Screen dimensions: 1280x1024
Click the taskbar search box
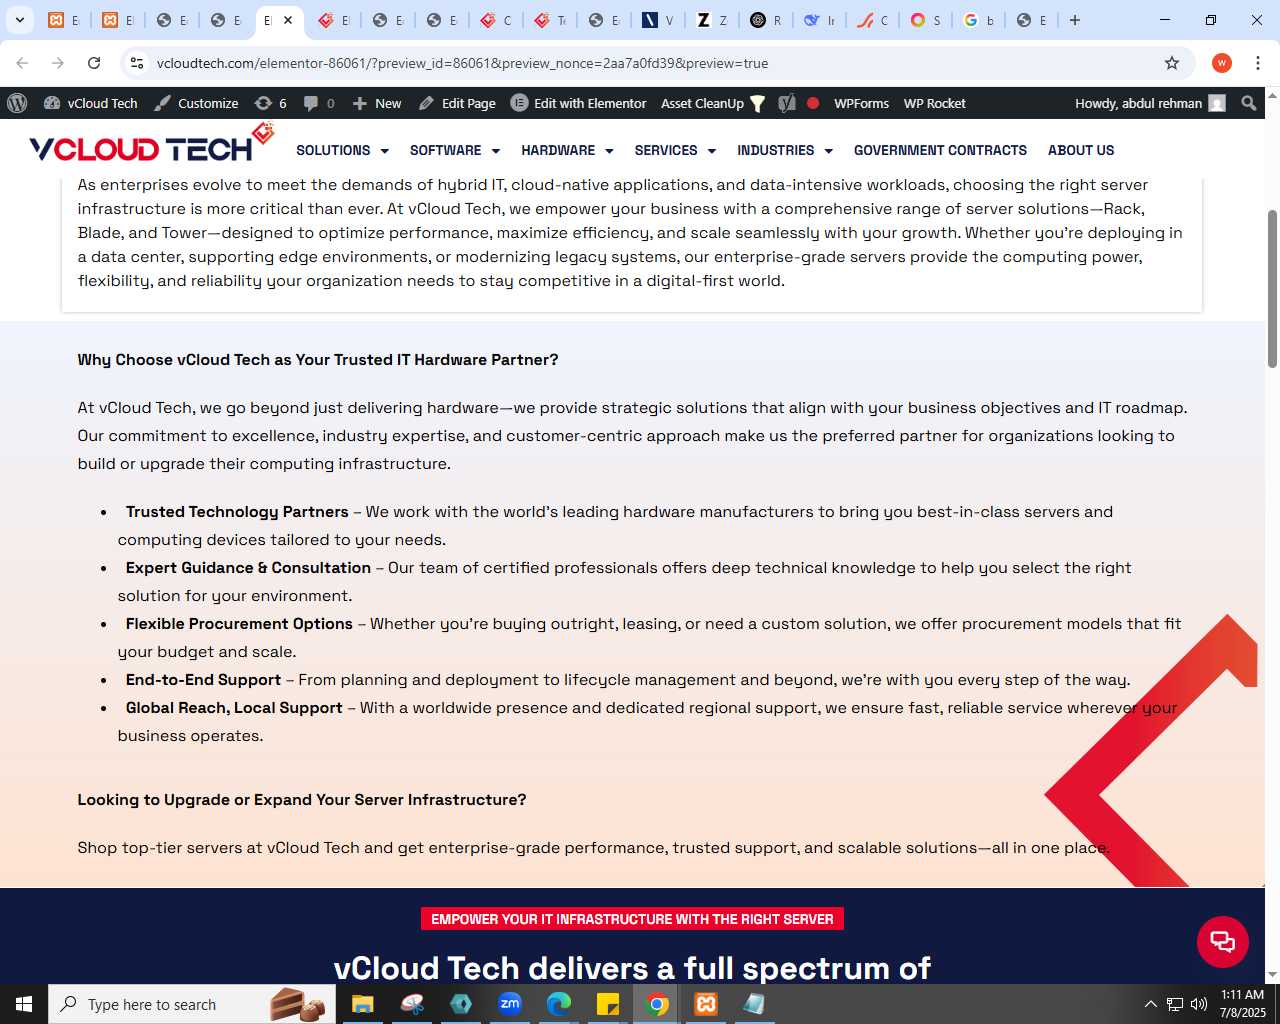pyautogui.click(x=194, y=1004)
